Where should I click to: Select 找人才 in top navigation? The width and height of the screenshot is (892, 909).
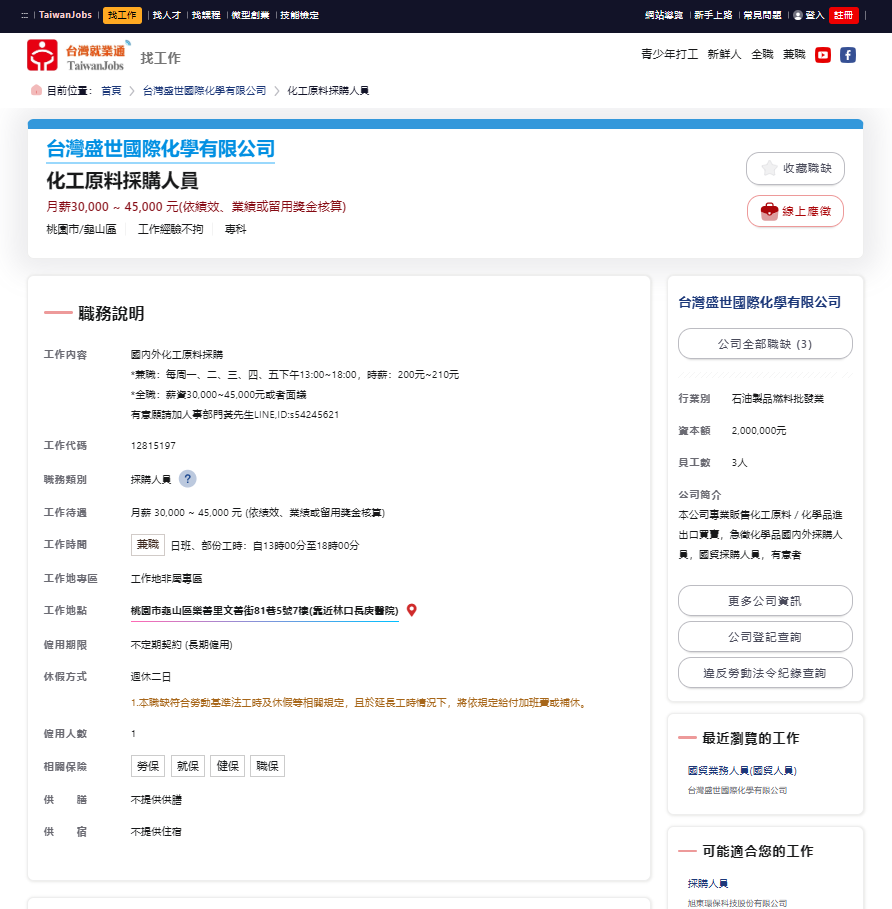pyautogui.click(x=167, y=15)
